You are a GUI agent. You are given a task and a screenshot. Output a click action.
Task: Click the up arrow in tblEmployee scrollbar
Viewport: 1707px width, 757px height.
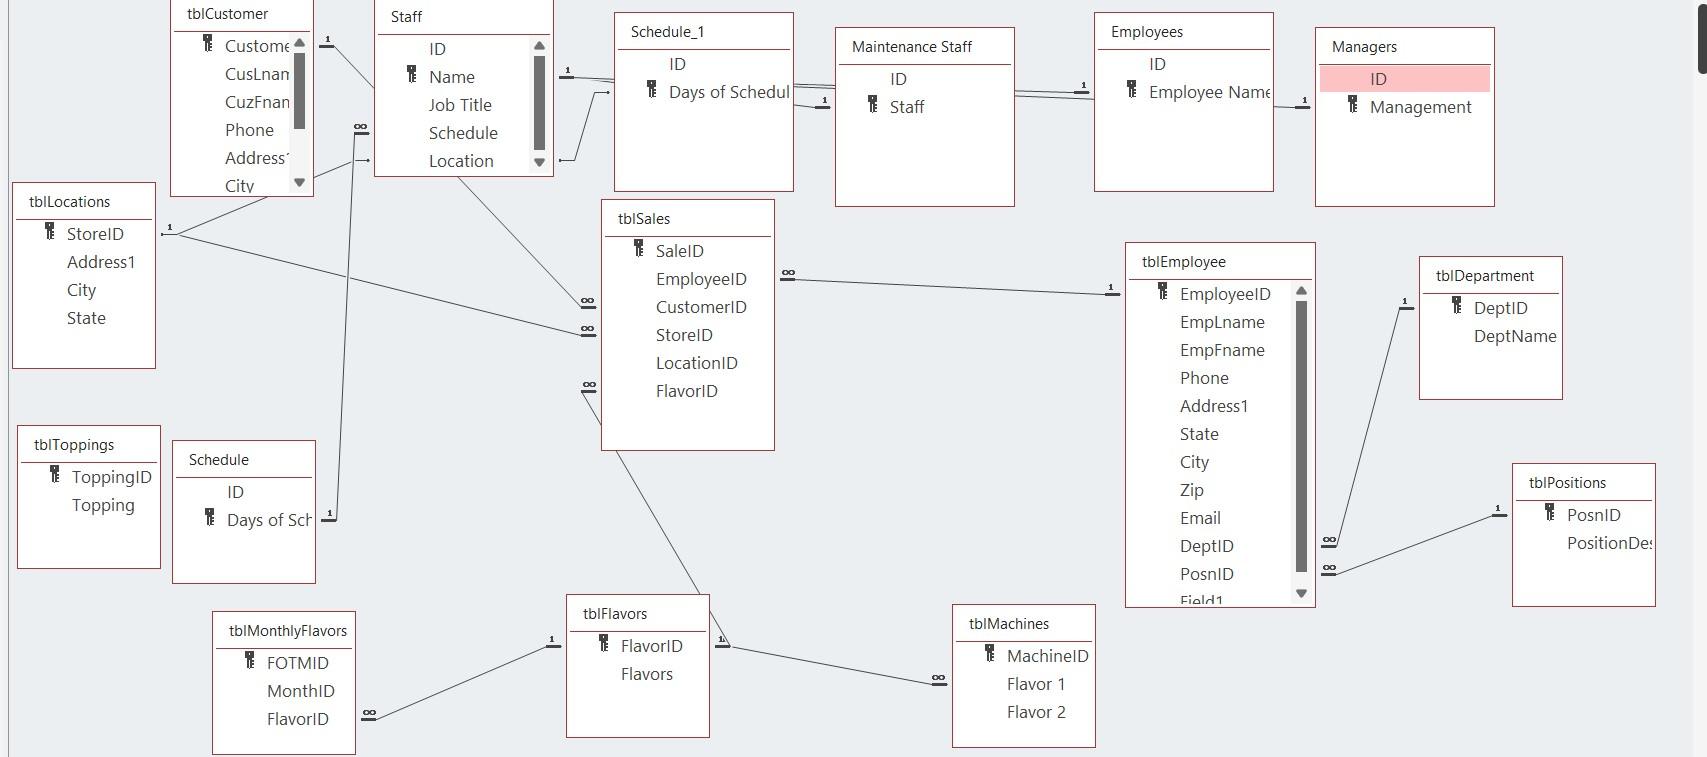click(1302, 291)
